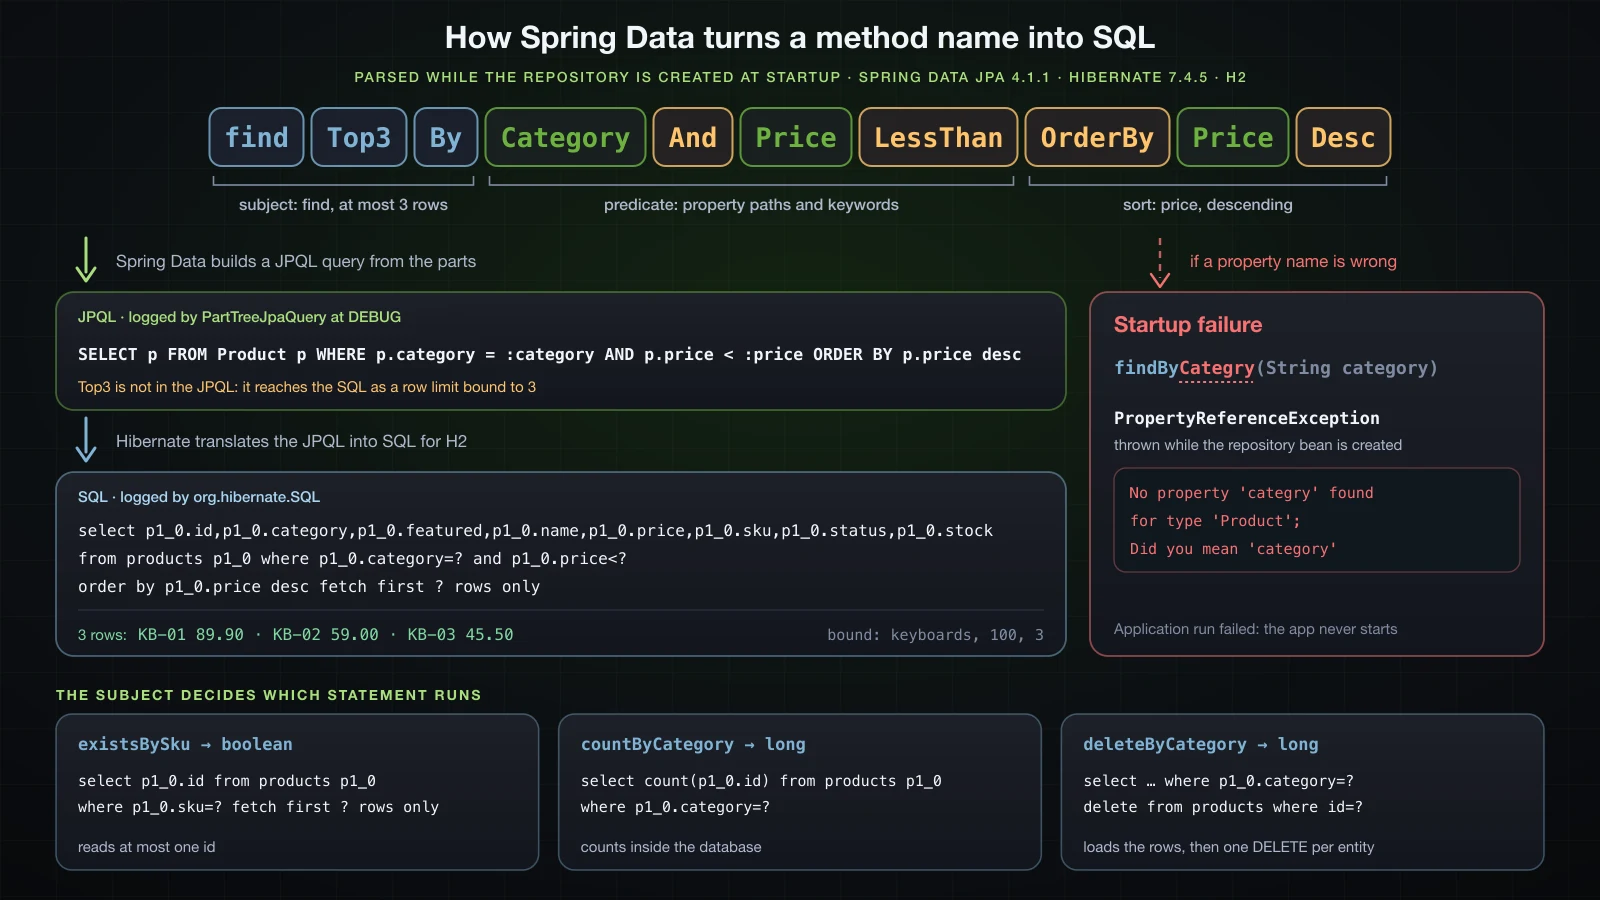Click 'select … where p1_0.category=?' in deleteByCategory card

coord(1218,781)
